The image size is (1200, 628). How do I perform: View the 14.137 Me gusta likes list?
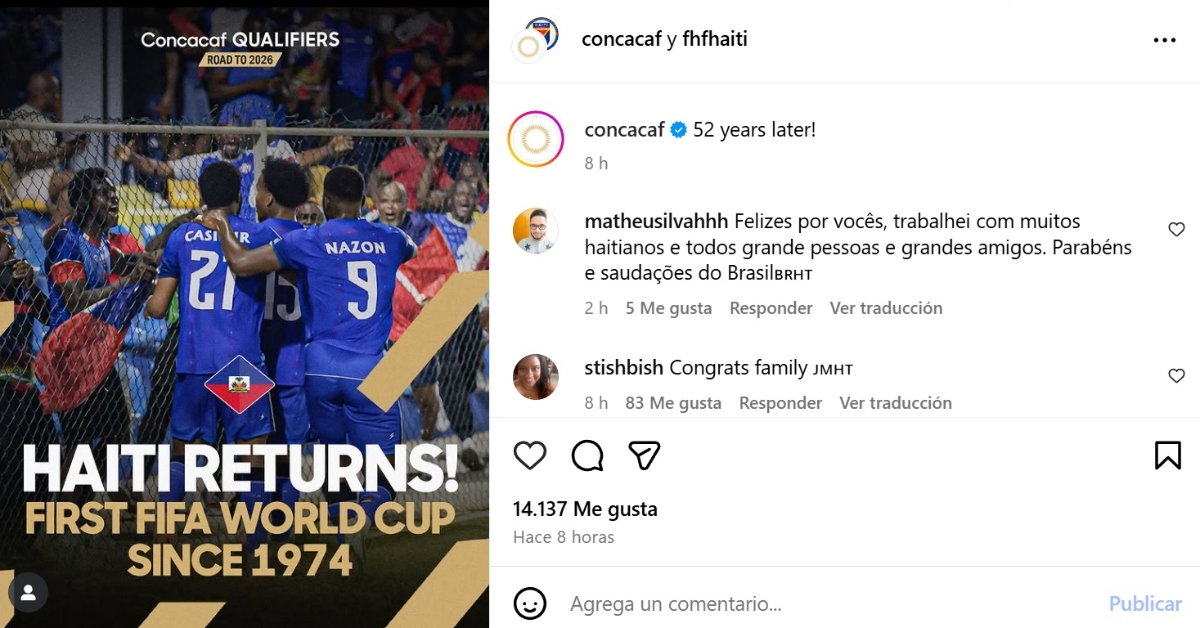(585, 509)
